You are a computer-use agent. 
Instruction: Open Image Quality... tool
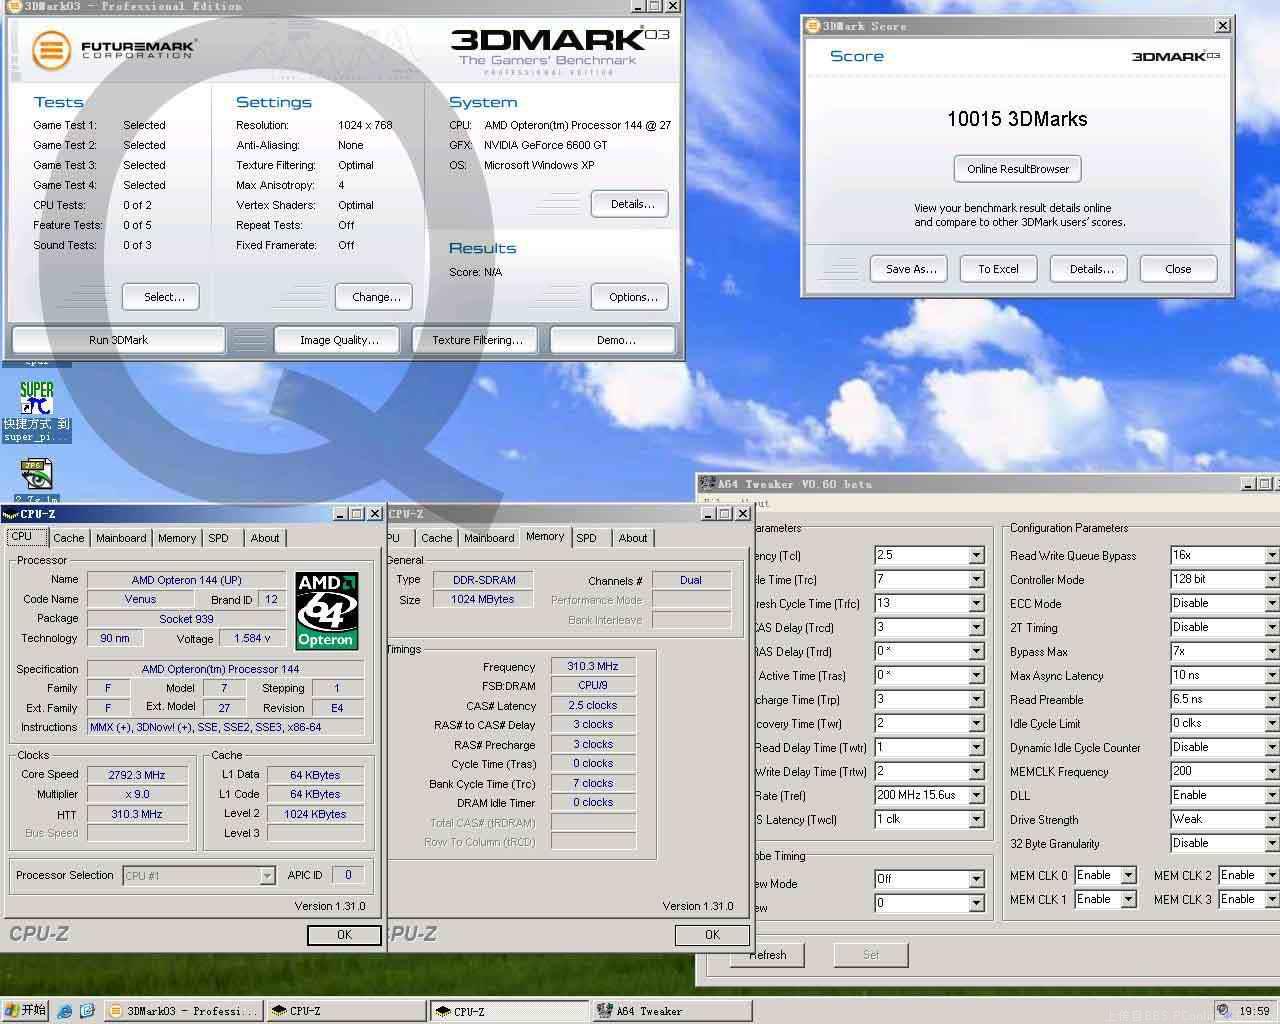(337, 340)
